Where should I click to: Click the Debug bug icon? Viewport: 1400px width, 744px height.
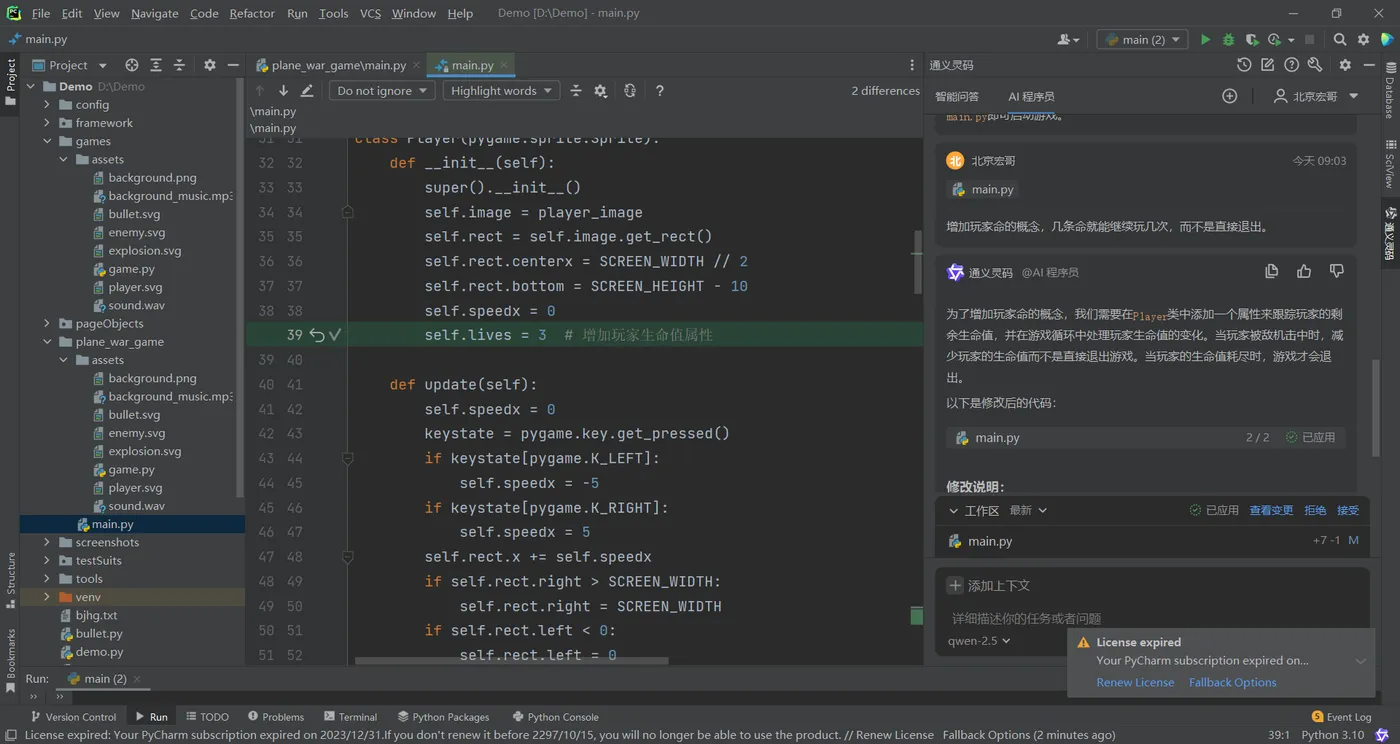click(x=1229, y=40)
